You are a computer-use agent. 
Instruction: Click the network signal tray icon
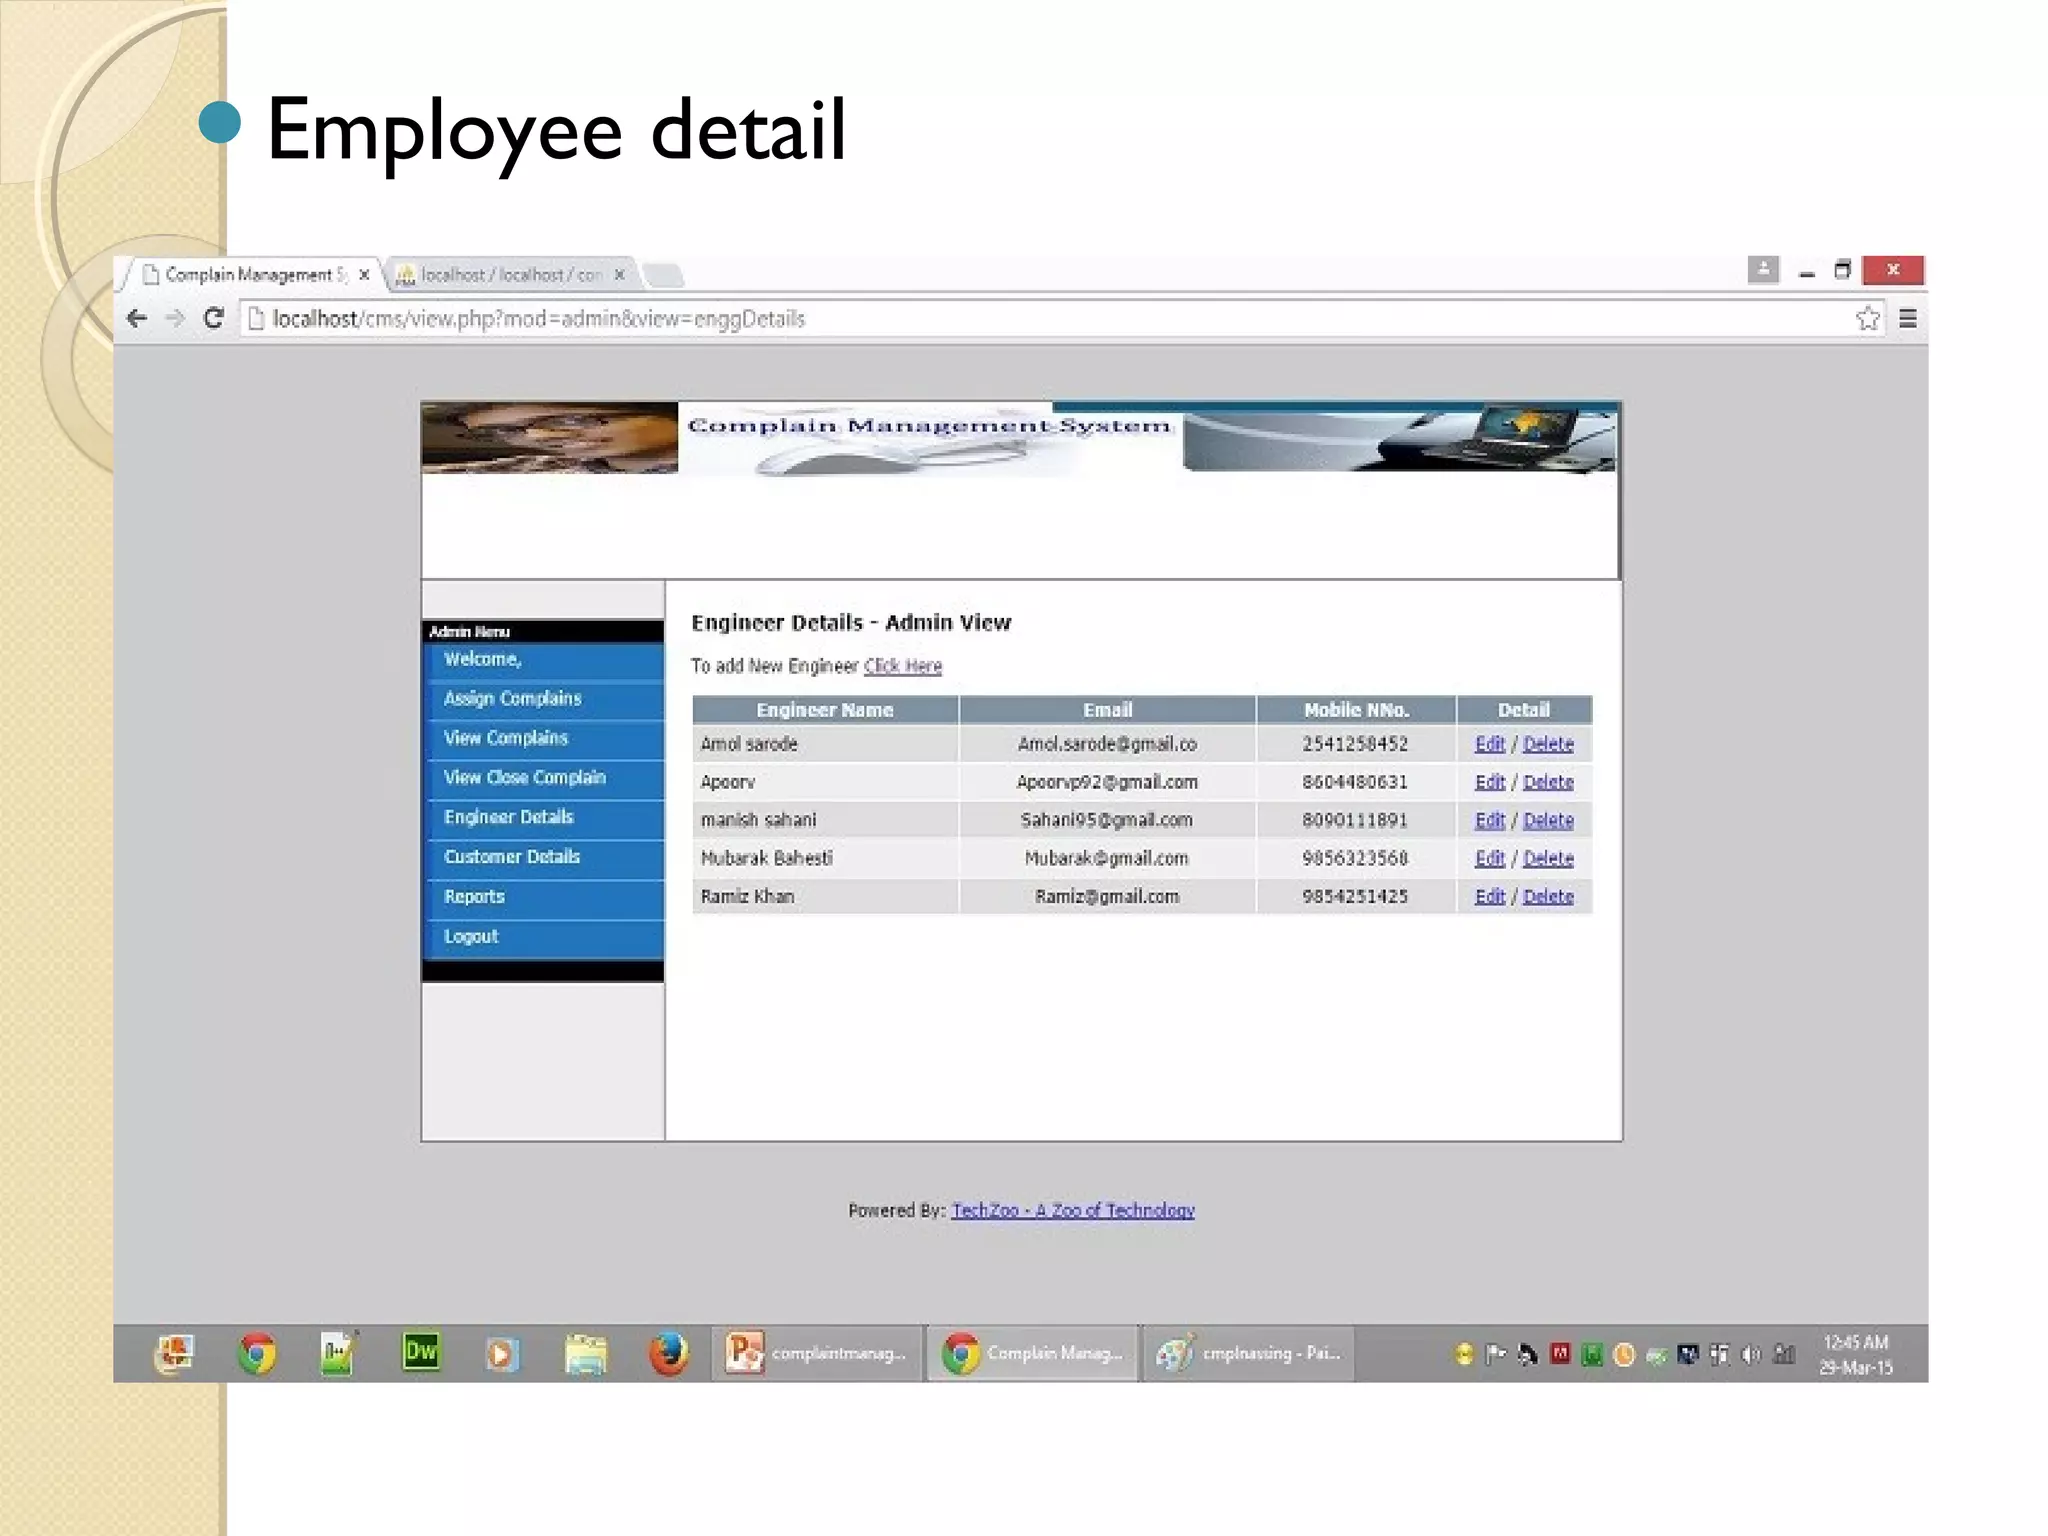point(1784,1355)
